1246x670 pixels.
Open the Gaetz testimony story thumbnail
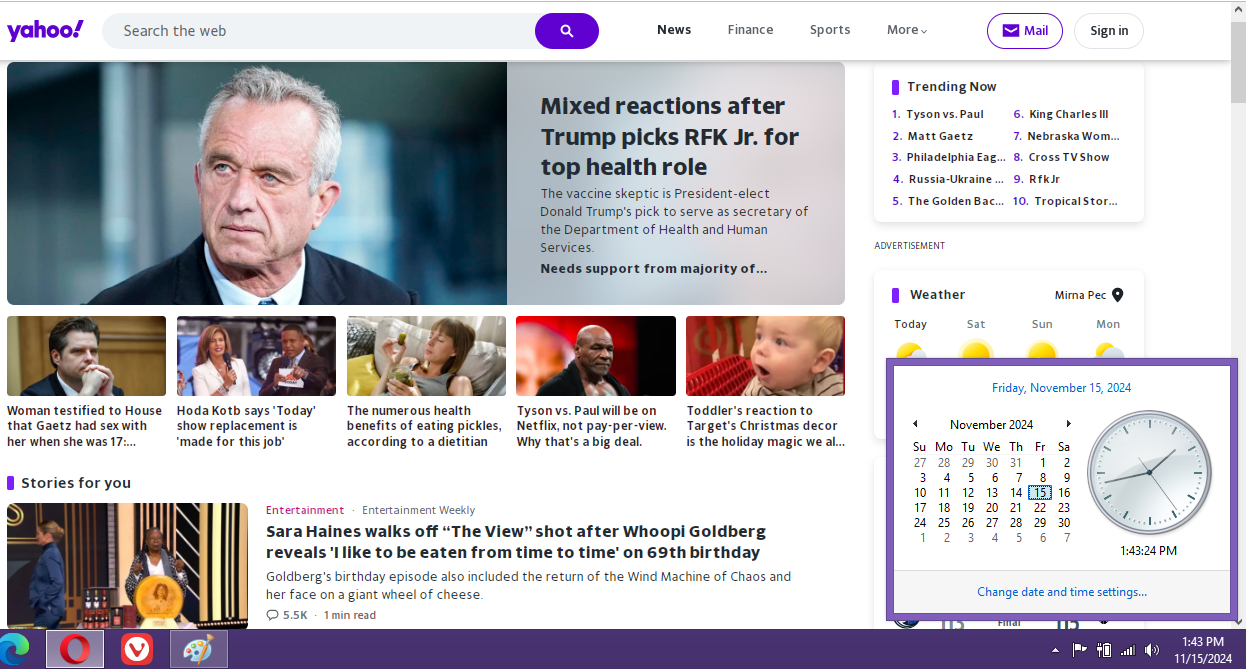point(86,356)
